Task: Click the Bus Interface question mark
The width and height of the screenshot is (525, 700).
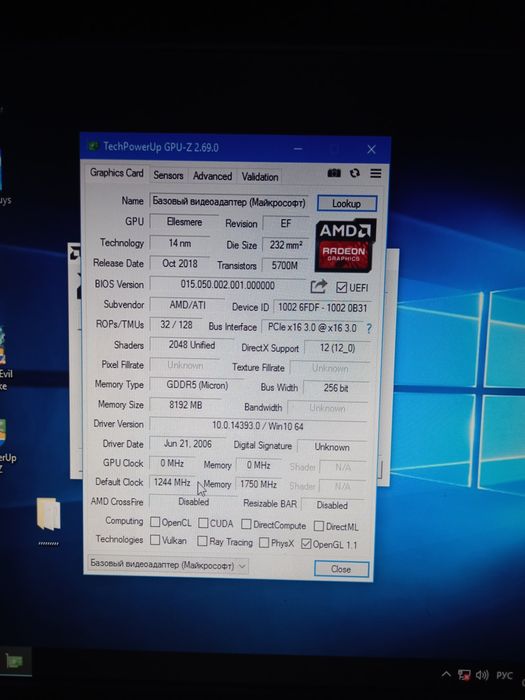Action: (x=369, y=329)
